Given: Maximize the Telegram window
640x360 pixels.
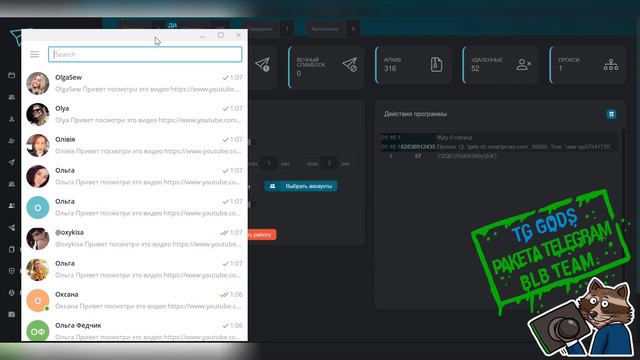Looking at the screenshot, I should pyautogui.click(x=221, y=35).
